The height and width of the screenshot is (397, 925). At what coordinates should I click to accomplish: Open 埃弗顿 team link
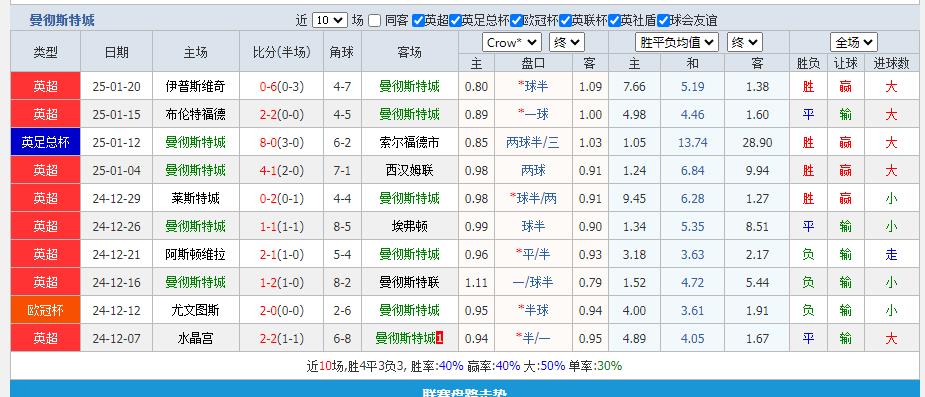(409, 227)
